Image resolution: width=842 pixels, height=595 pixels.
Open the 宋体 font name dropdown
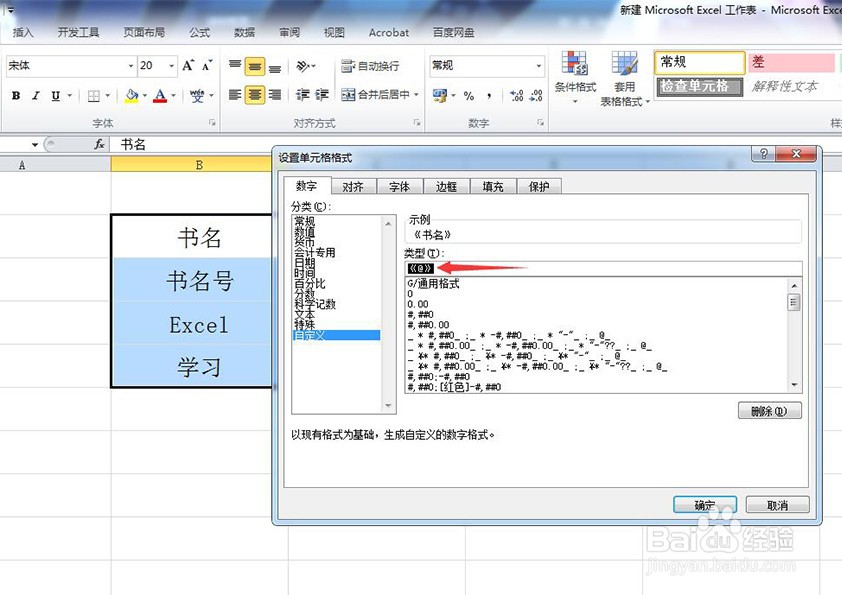point(130,66)
